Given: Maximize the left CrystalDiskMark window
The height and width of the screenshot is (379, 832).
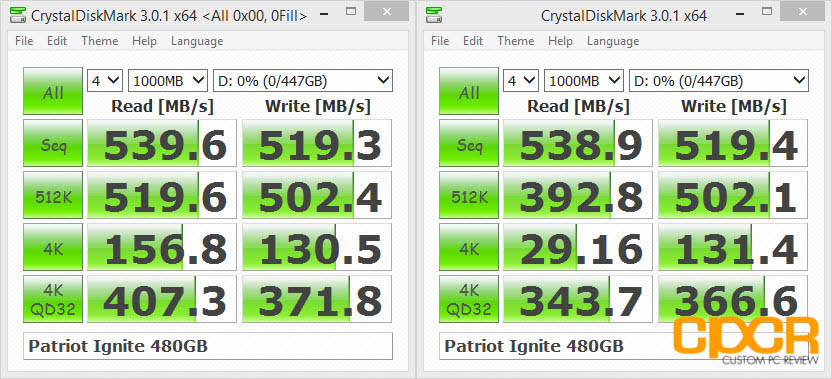Looking at the screenshot, I should pos(351,11).
